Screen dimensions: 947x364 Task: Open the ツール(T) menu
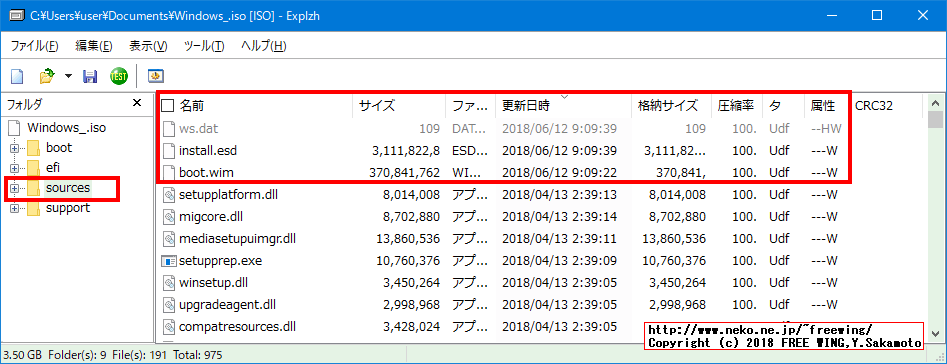pos(204,46)
